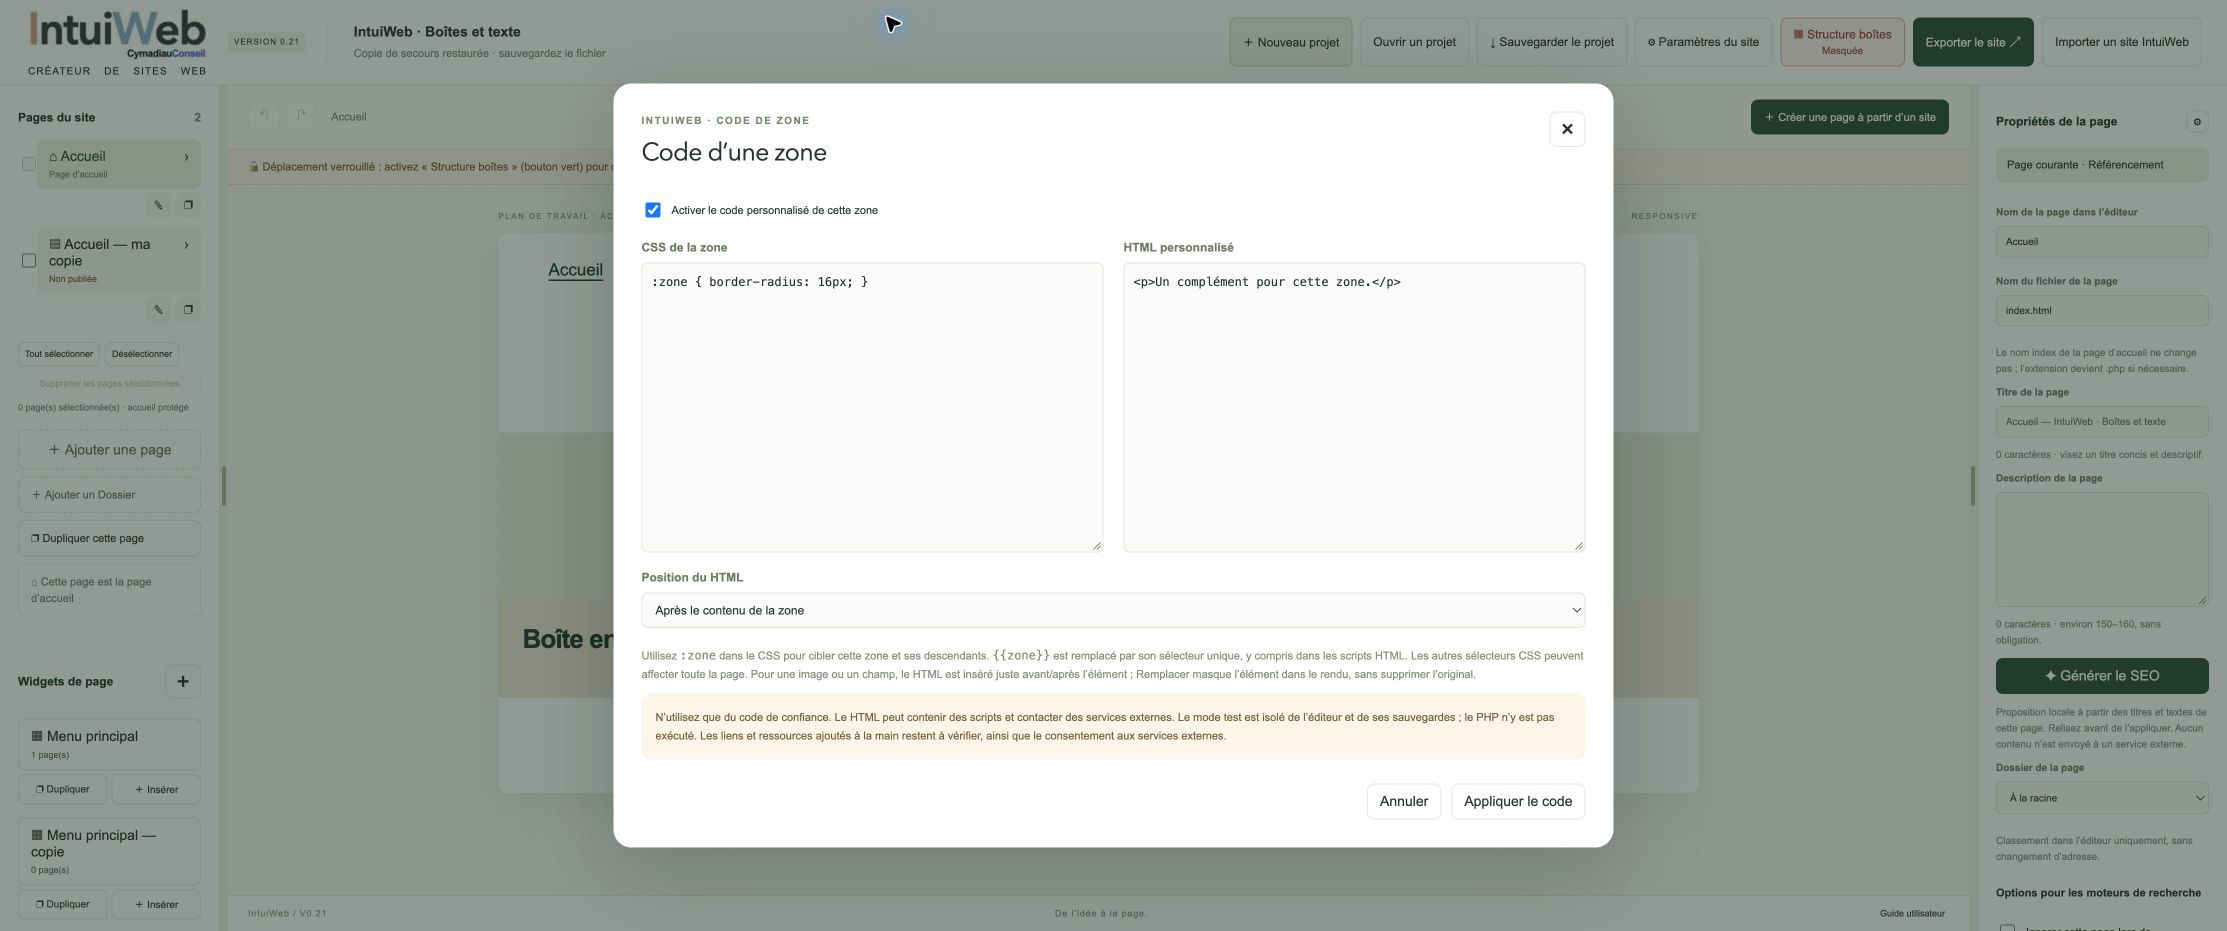Viewport: 2227px width, 931px height.
Task: Click Annuler to cancel the dialog
Action: coord(1404,801)
